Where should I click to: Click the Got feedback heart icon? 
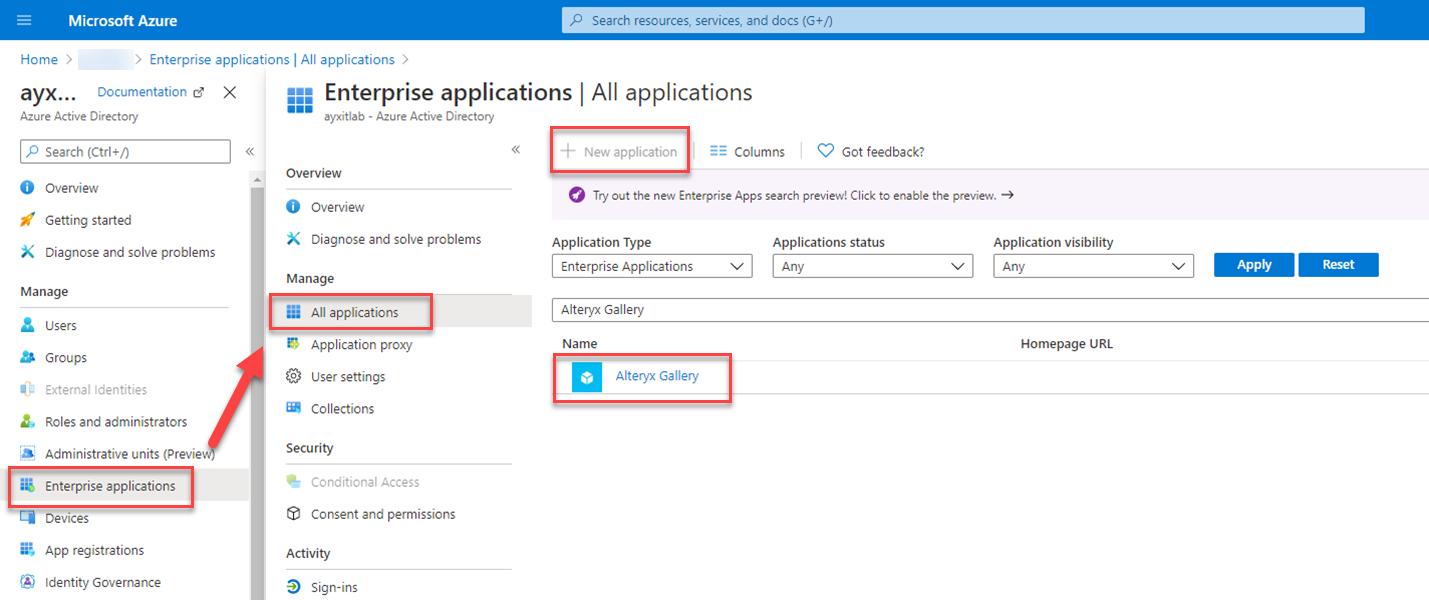click(826, 151)
